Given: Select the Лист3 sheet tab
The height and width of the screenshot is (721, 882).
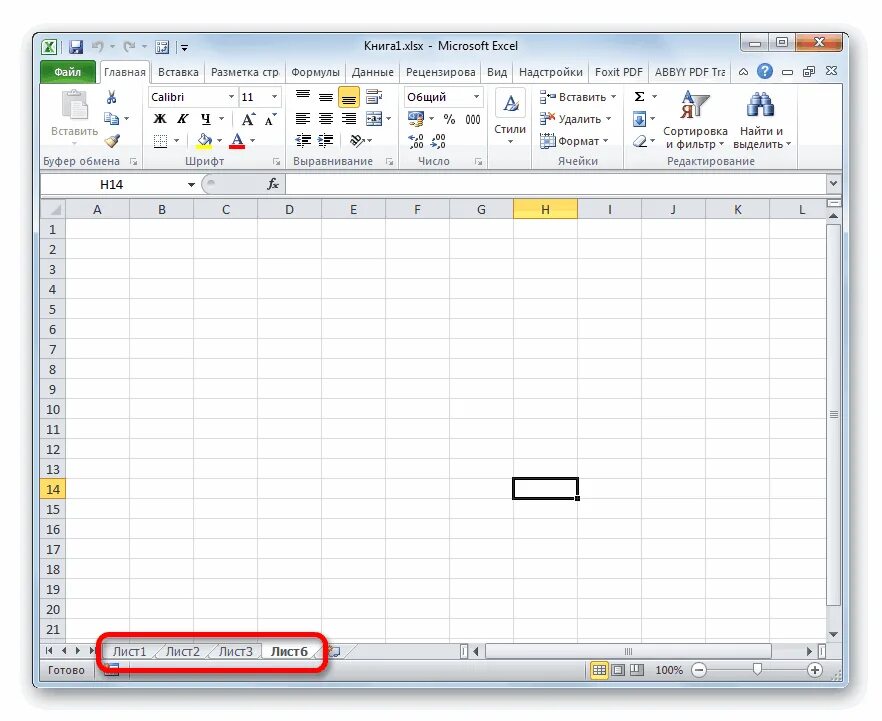Looking at the screenshot, I should [235, 651].
